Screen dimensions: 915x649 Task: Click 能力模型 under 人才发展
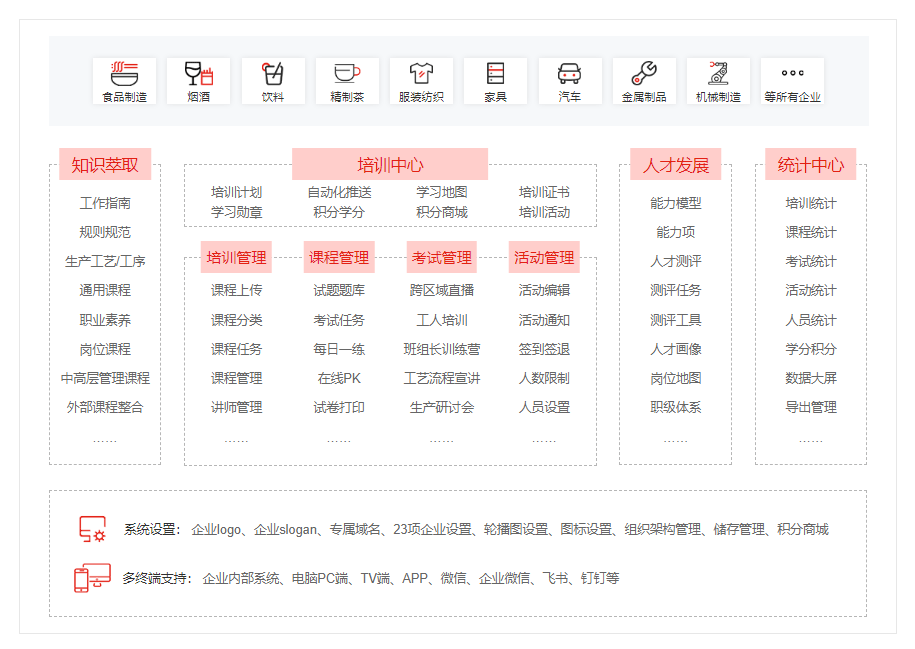676,203
